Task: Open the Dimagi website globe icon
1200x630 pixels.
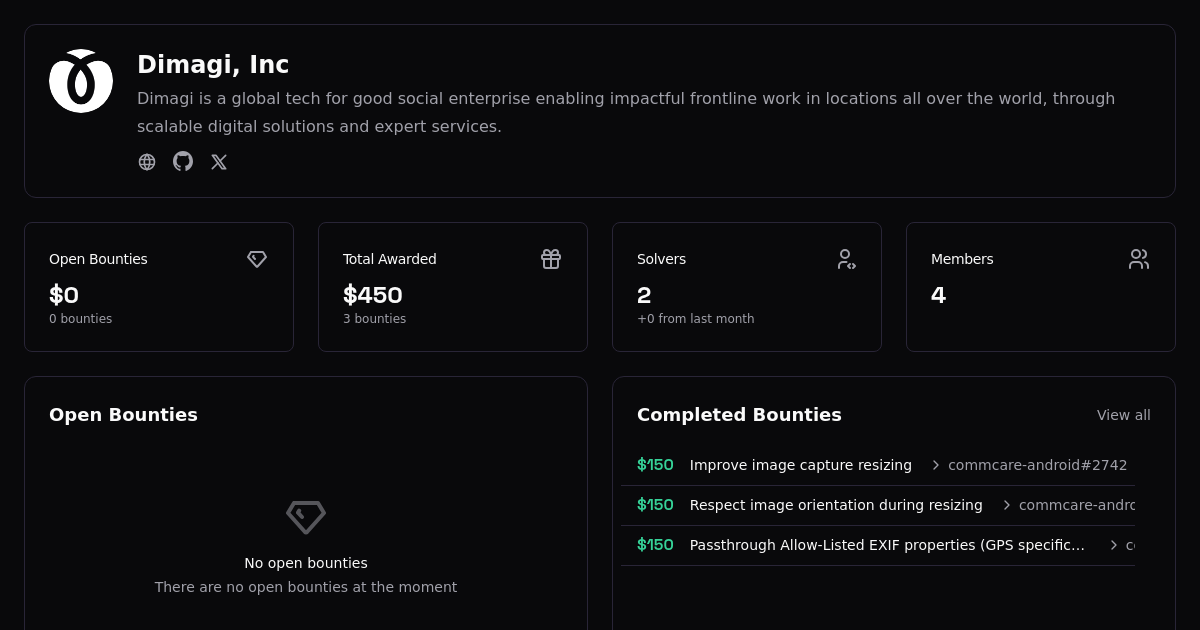Action: tap(147, 162)
